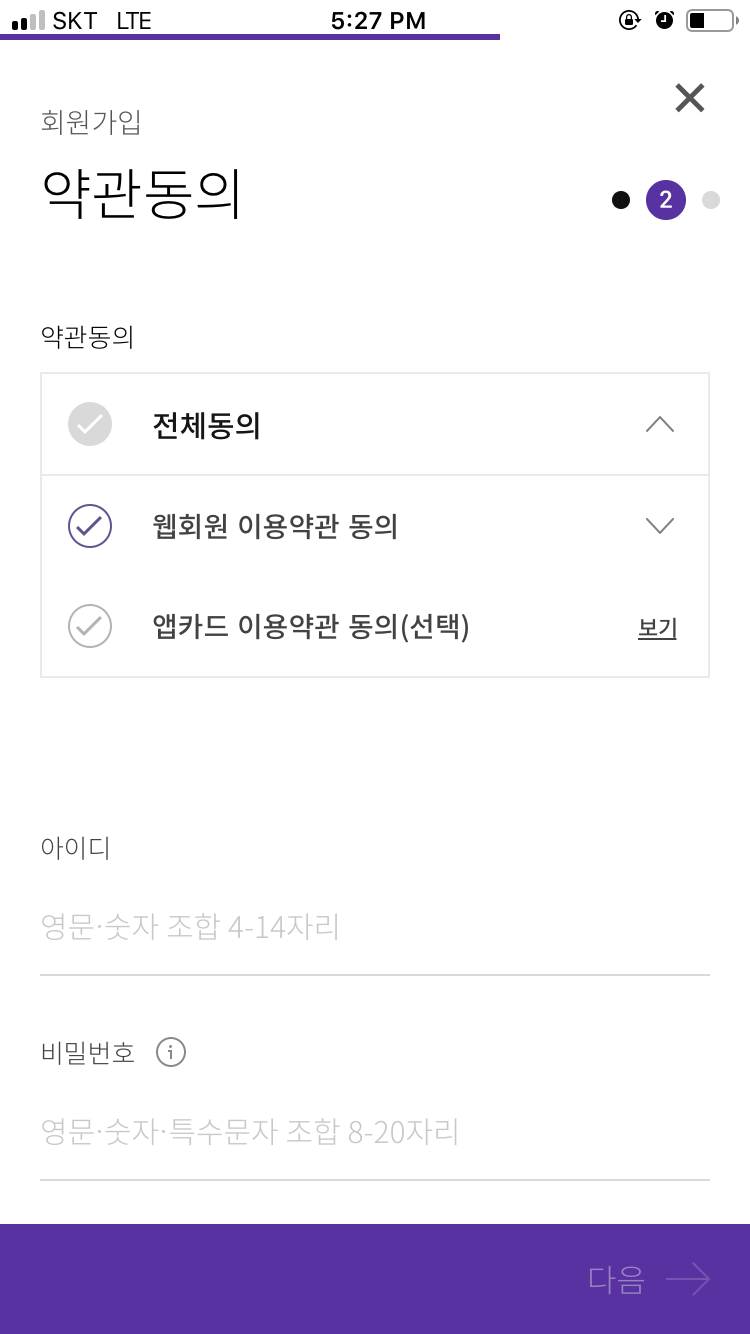Open the 보기 link for 앱카드 terms
750x1334 pixels.
coord(658,628)
